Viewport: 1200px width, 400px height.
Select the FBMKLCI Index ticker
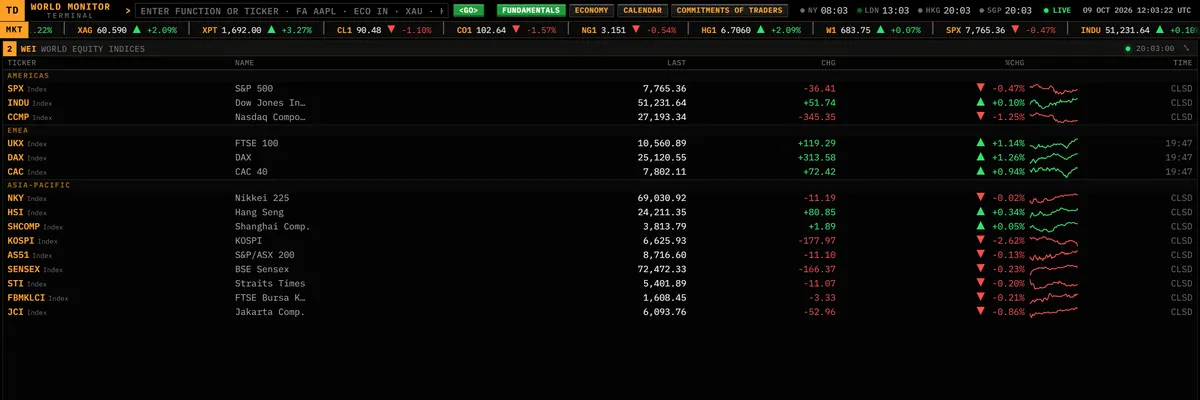click(x=38, y=298)
